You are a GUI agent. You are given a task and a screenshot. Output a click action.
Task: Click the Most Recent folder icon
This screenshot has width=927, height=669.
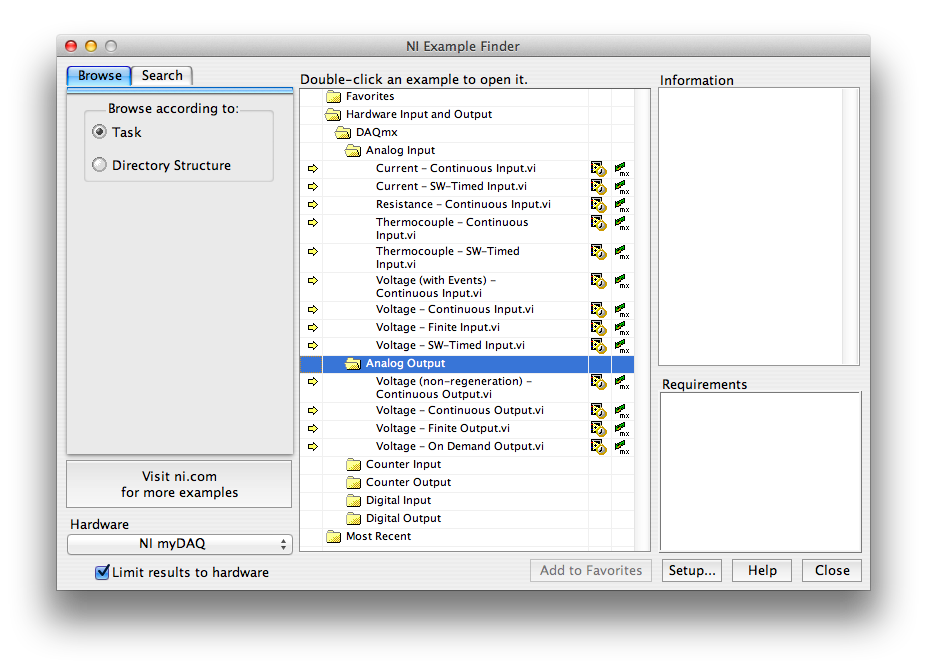point(334,537)
